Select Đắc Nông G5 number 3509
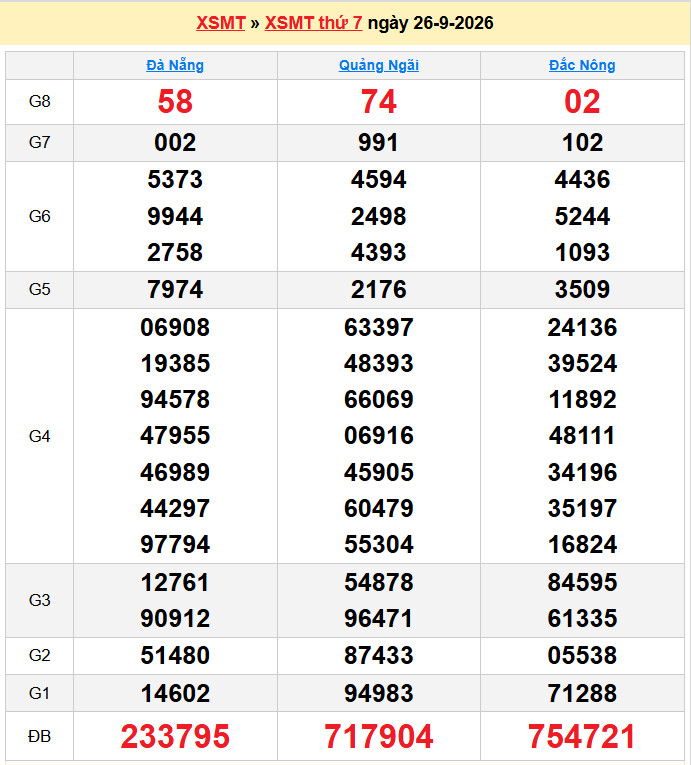This screenshot has height=765, width=691. click(582, 289)
